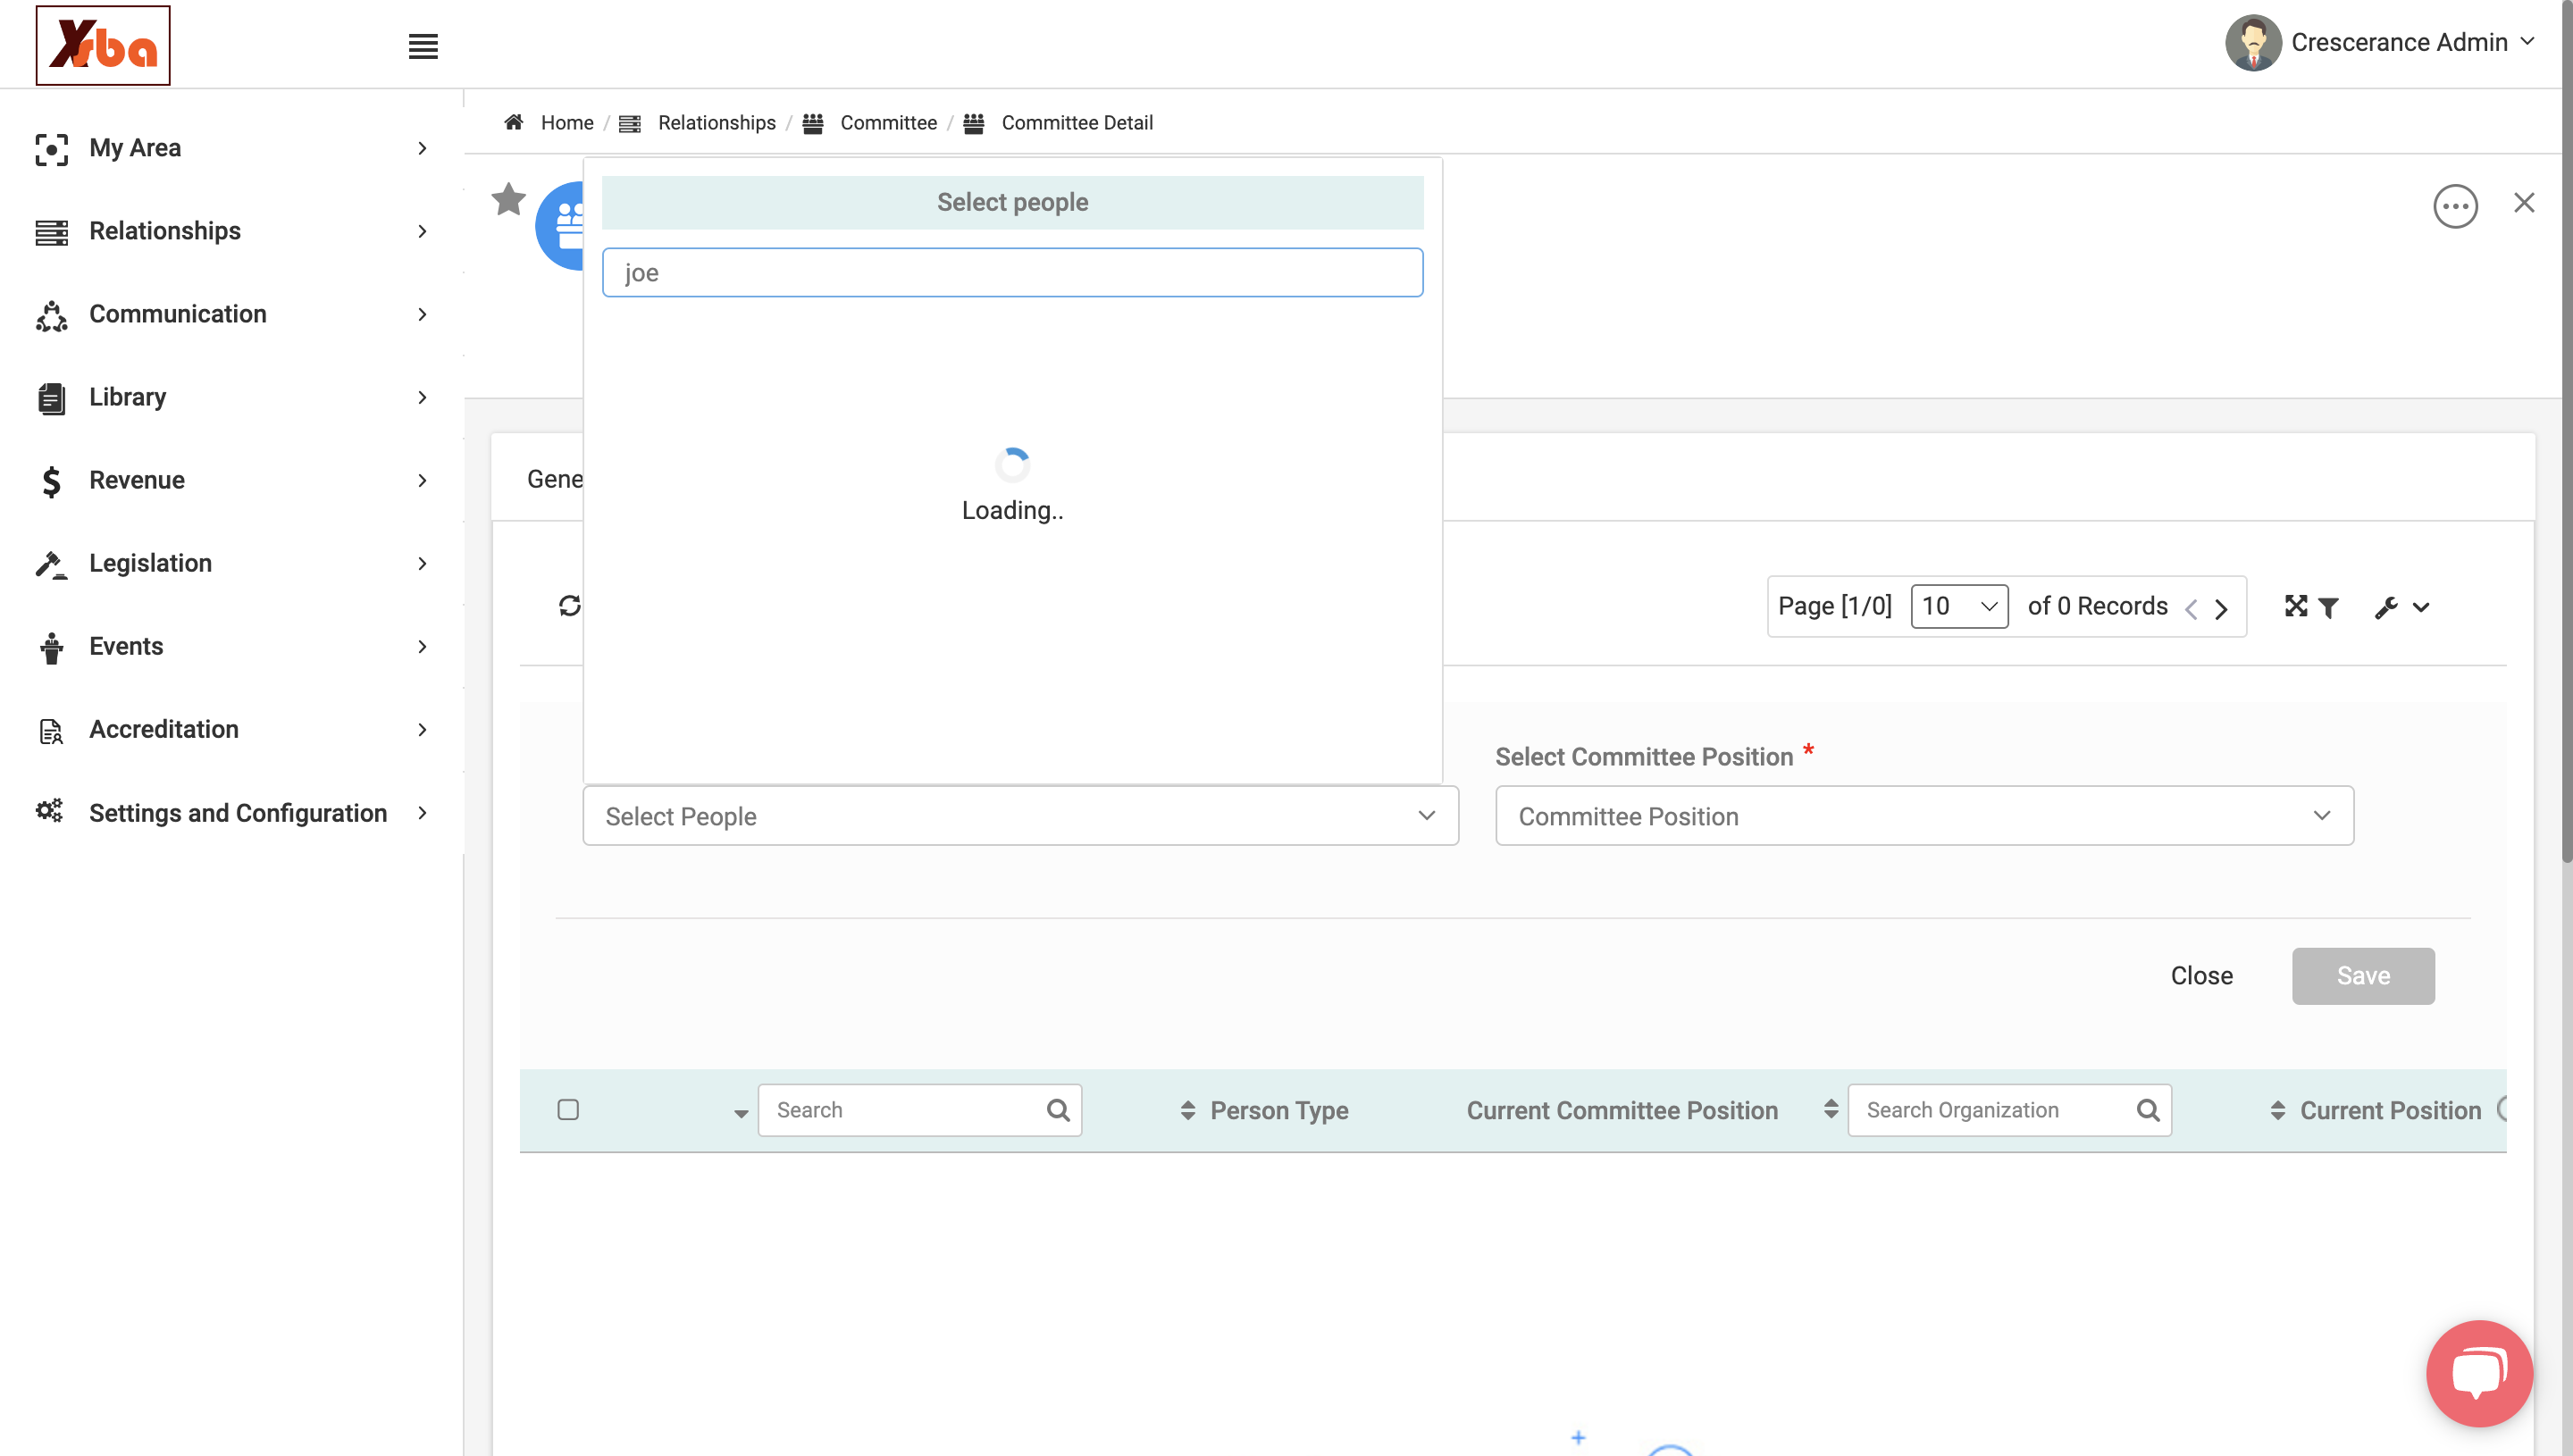Screen dimensions: 2573x1456
Task: Expand grid to fullscreen icon
Action: pos(2296,606)
